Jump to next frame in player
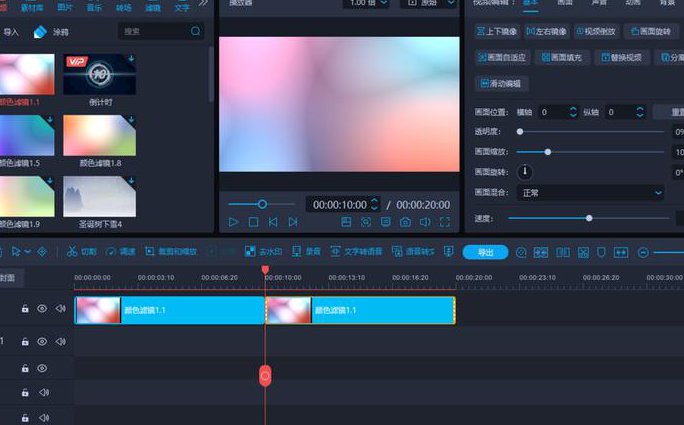Screen dimensions: 684x425 click(x=293, y=222)
